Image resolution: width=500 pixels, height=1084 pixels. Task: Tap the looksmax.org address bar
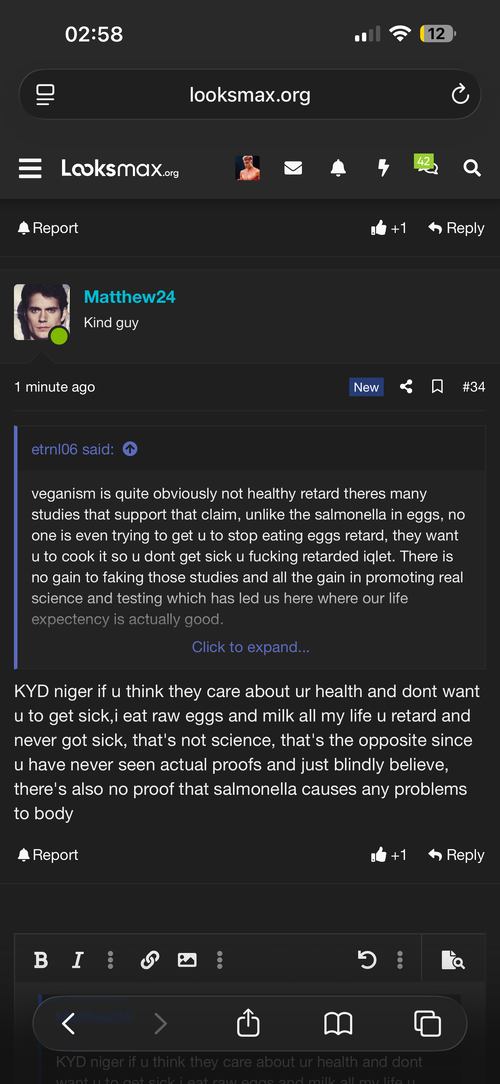point(250,95)
